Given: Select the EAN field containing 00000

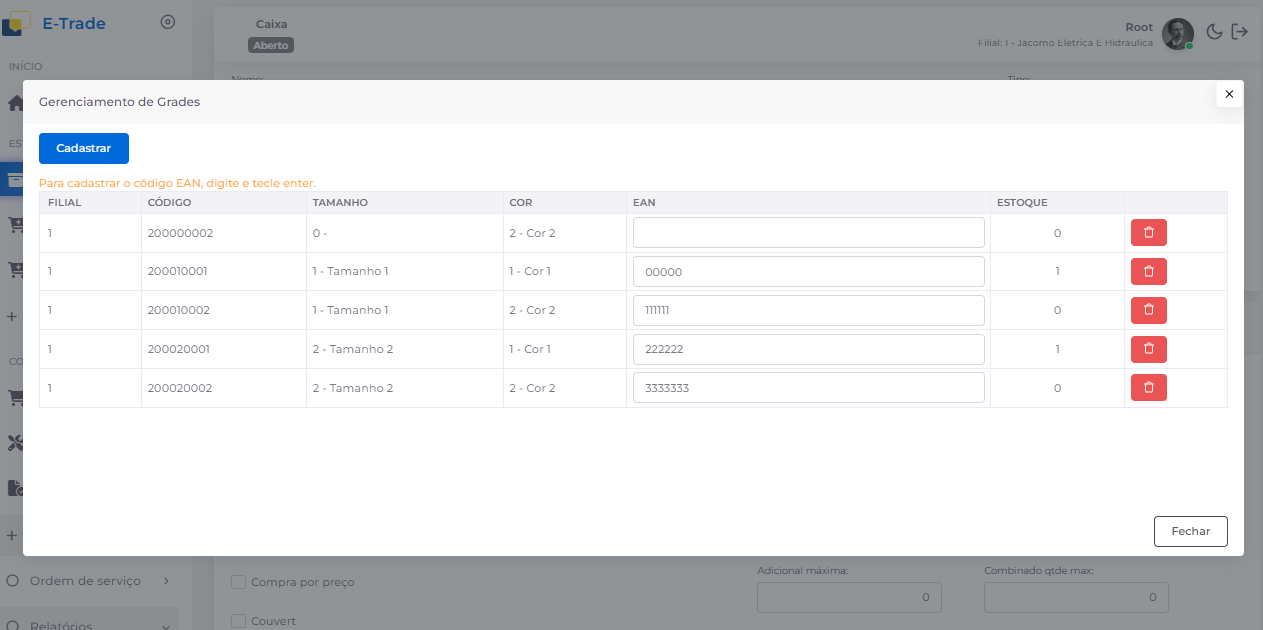Looking at the screenshot, I should click(808, 272).
